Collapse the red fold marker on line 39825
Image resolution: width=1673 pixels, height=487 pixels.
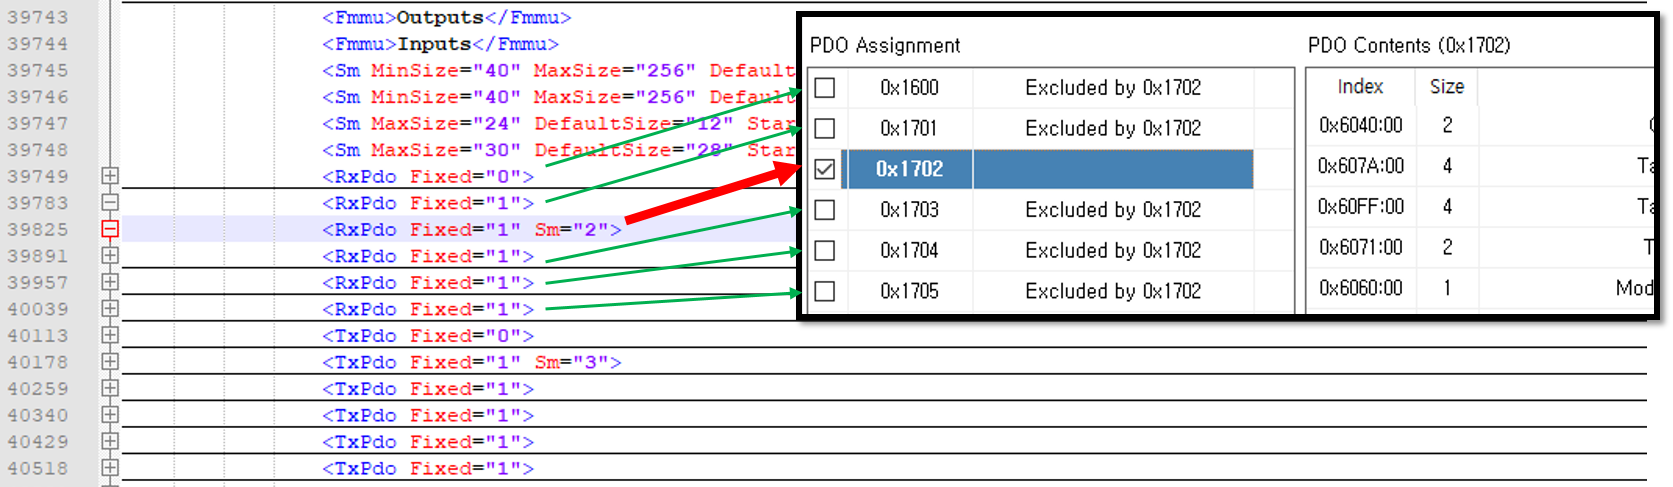click(x=110, y=229)
